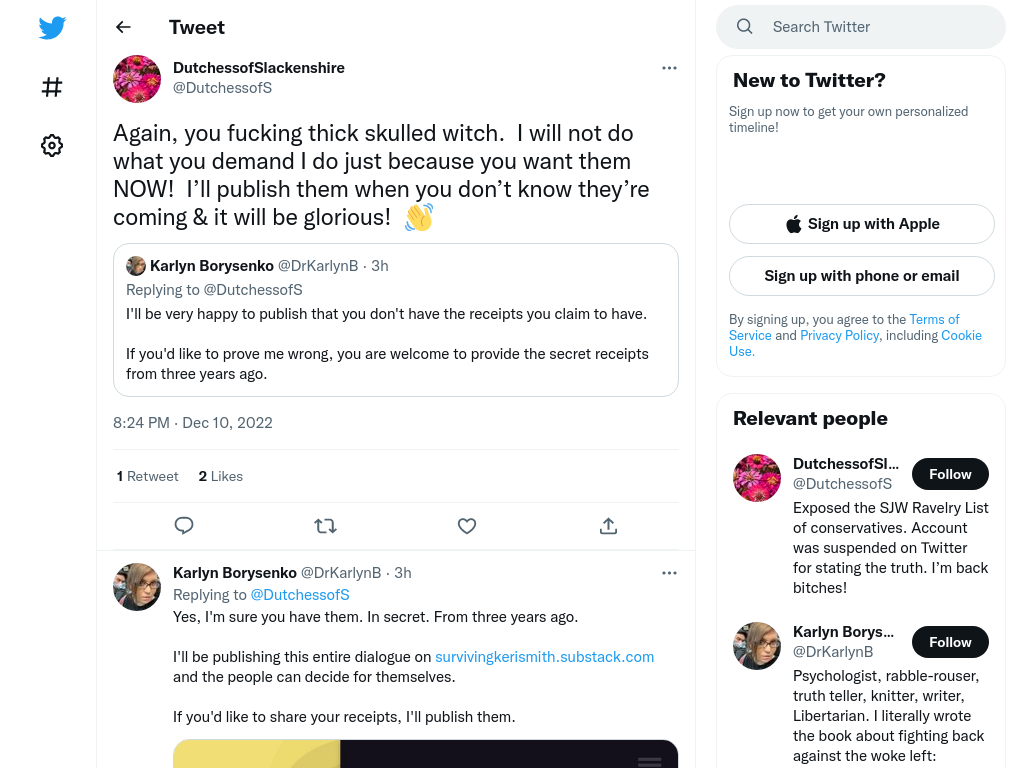Image resolution: width=1024 pixels, height=768 pixels.
Task: Click the Twitter bird logo
Action: [x=52, y=27]
